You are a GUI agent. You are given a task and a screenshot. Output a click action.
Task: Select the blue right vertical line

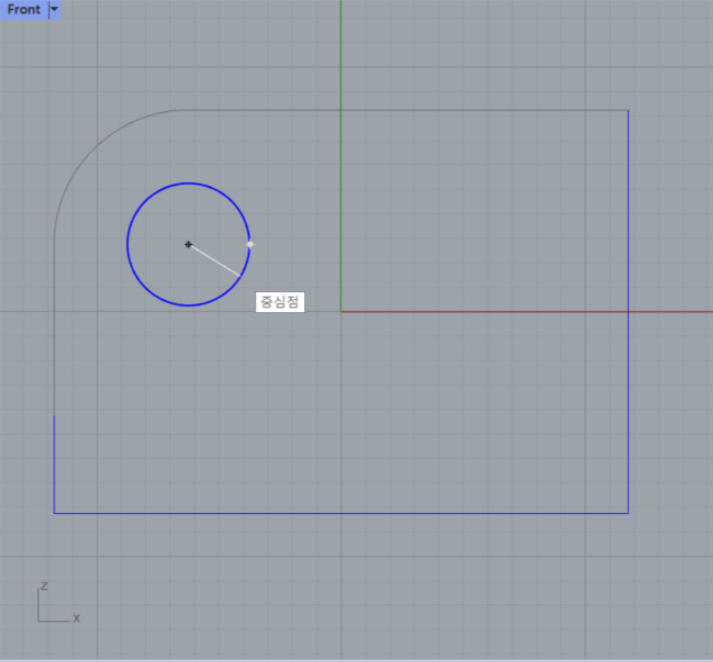pyautogui.click(x=628, y=311)
